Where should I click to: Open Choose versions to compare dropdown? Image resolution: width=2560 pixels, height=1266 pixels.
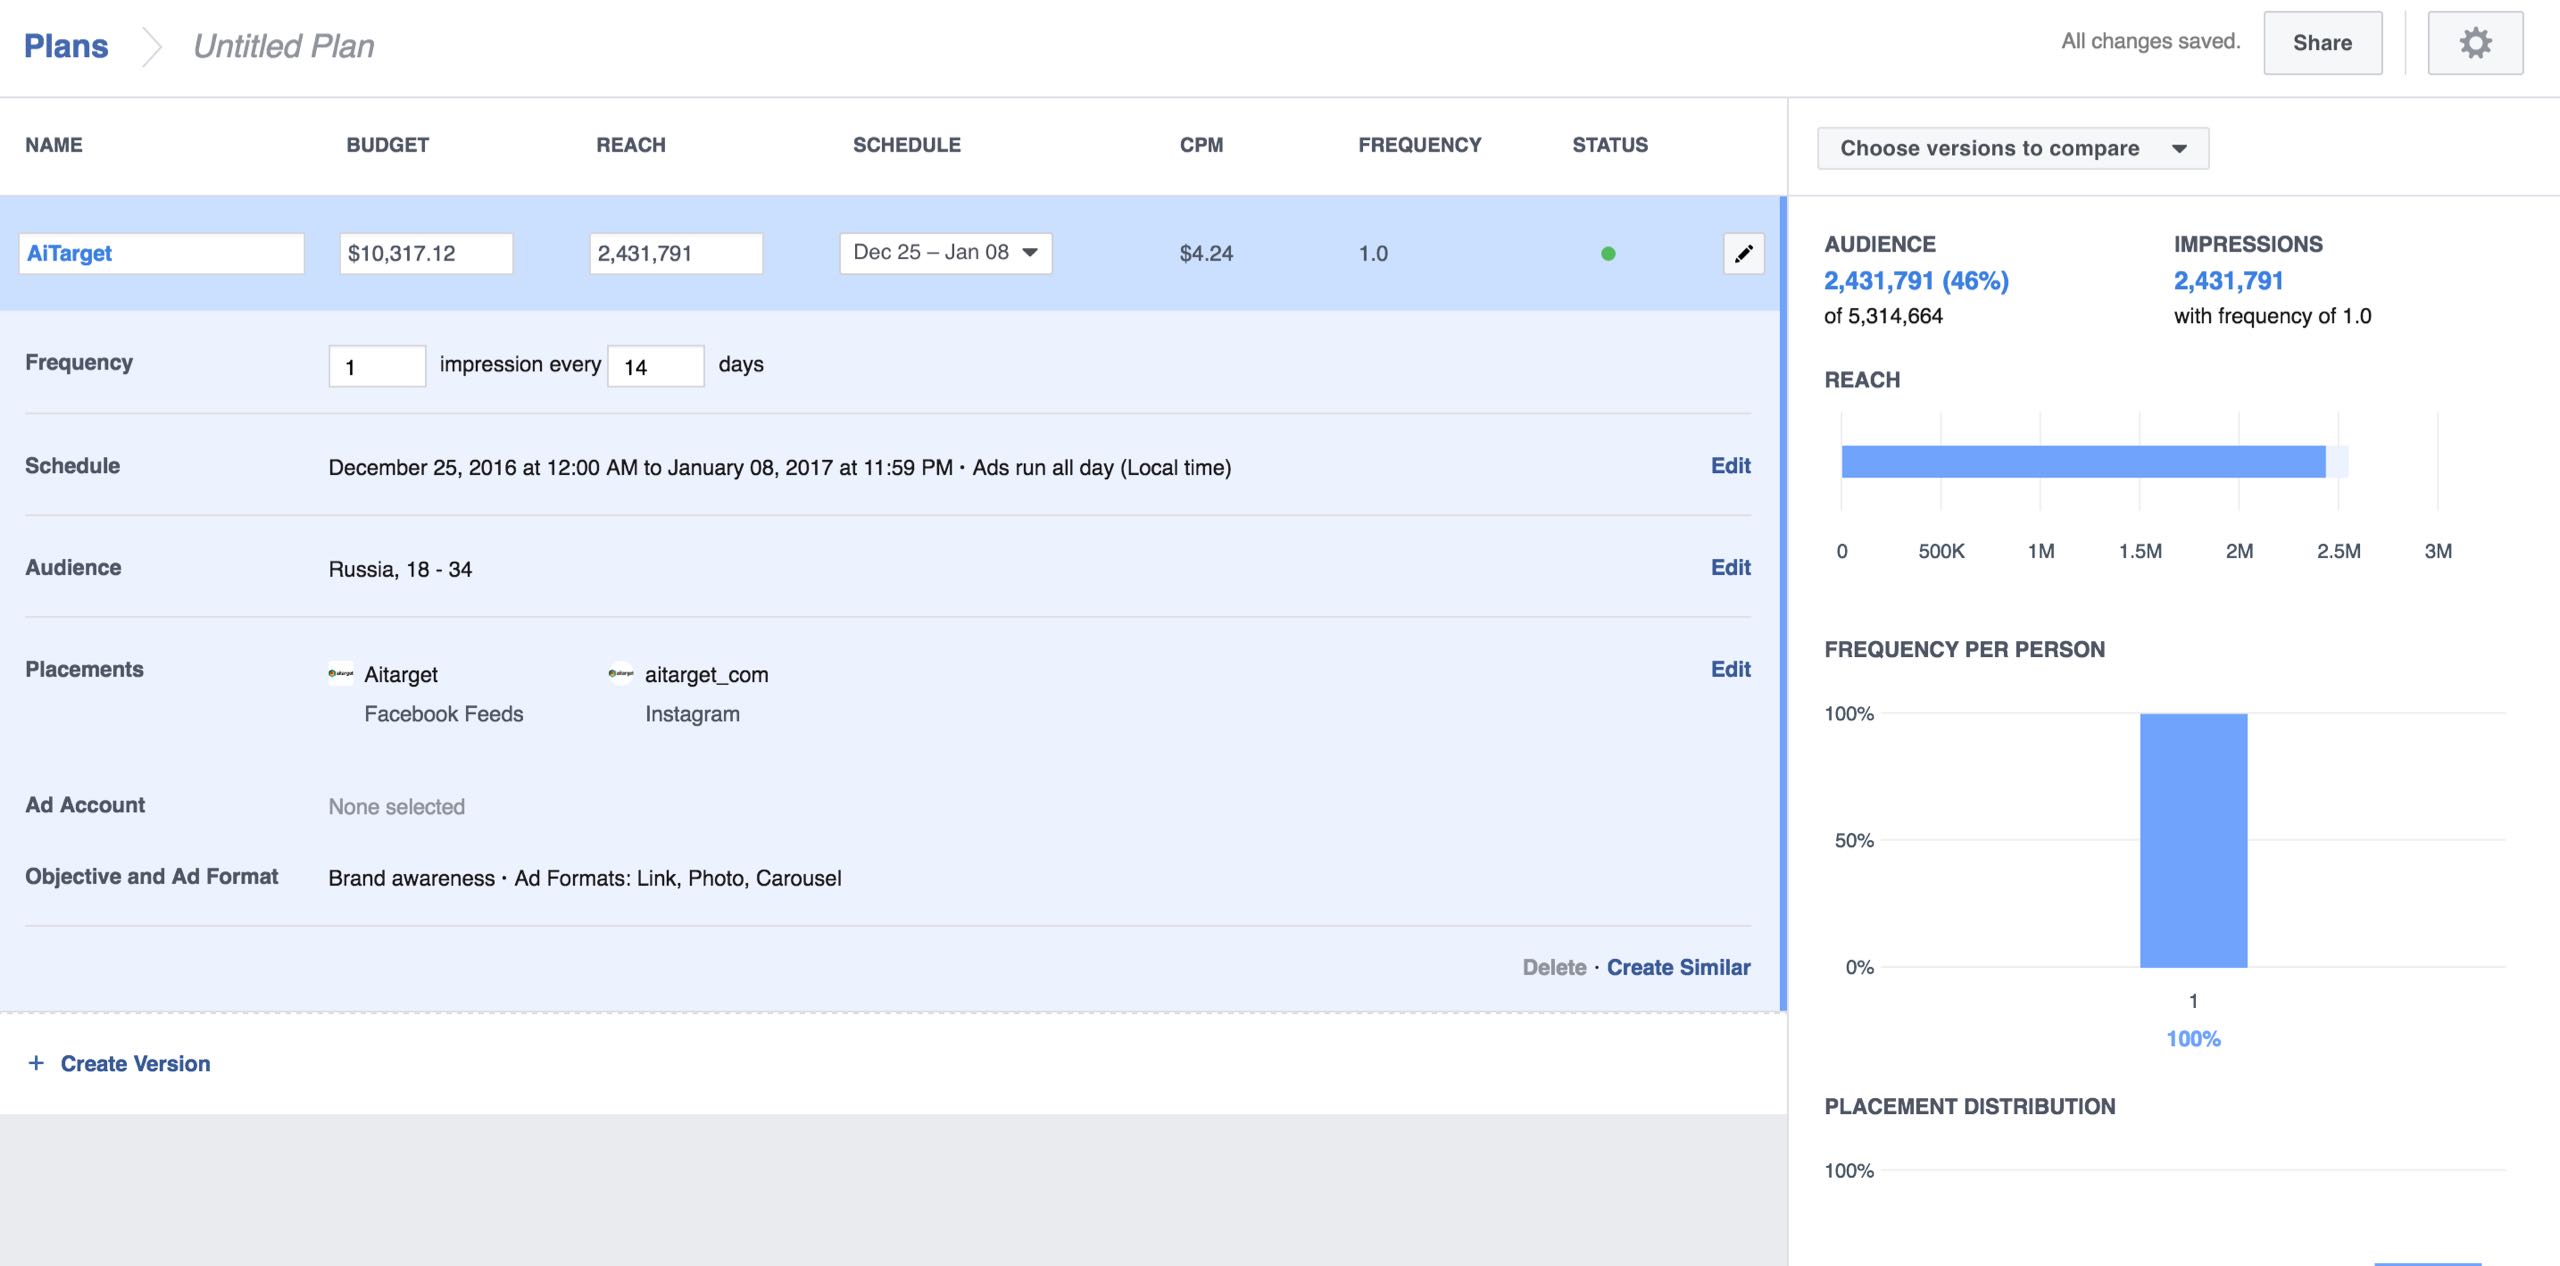[x=2012, y=148]
